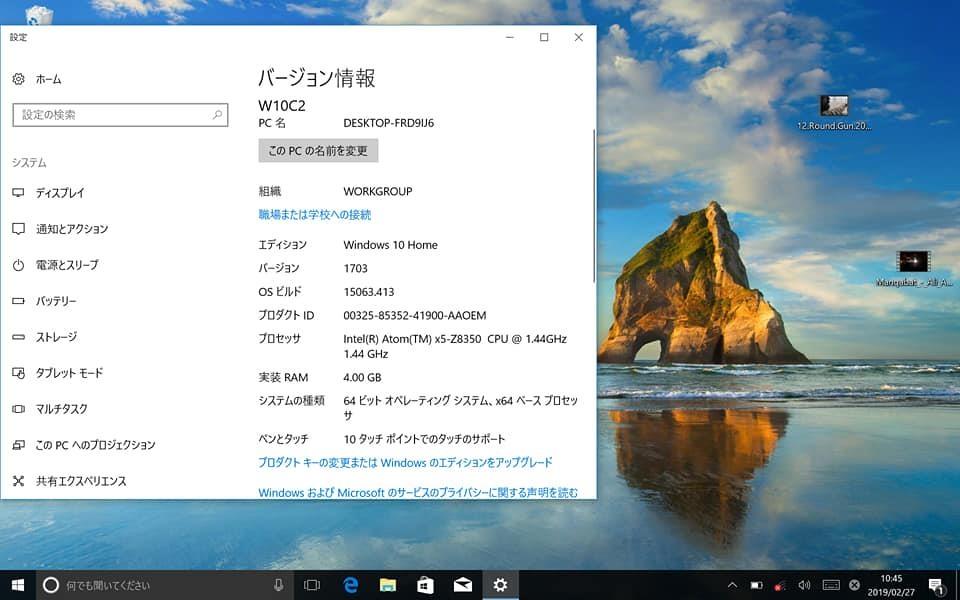Open the touch keyboard tray icon
This screenshot has height=600, width=960.
click(x=831, y=585)
